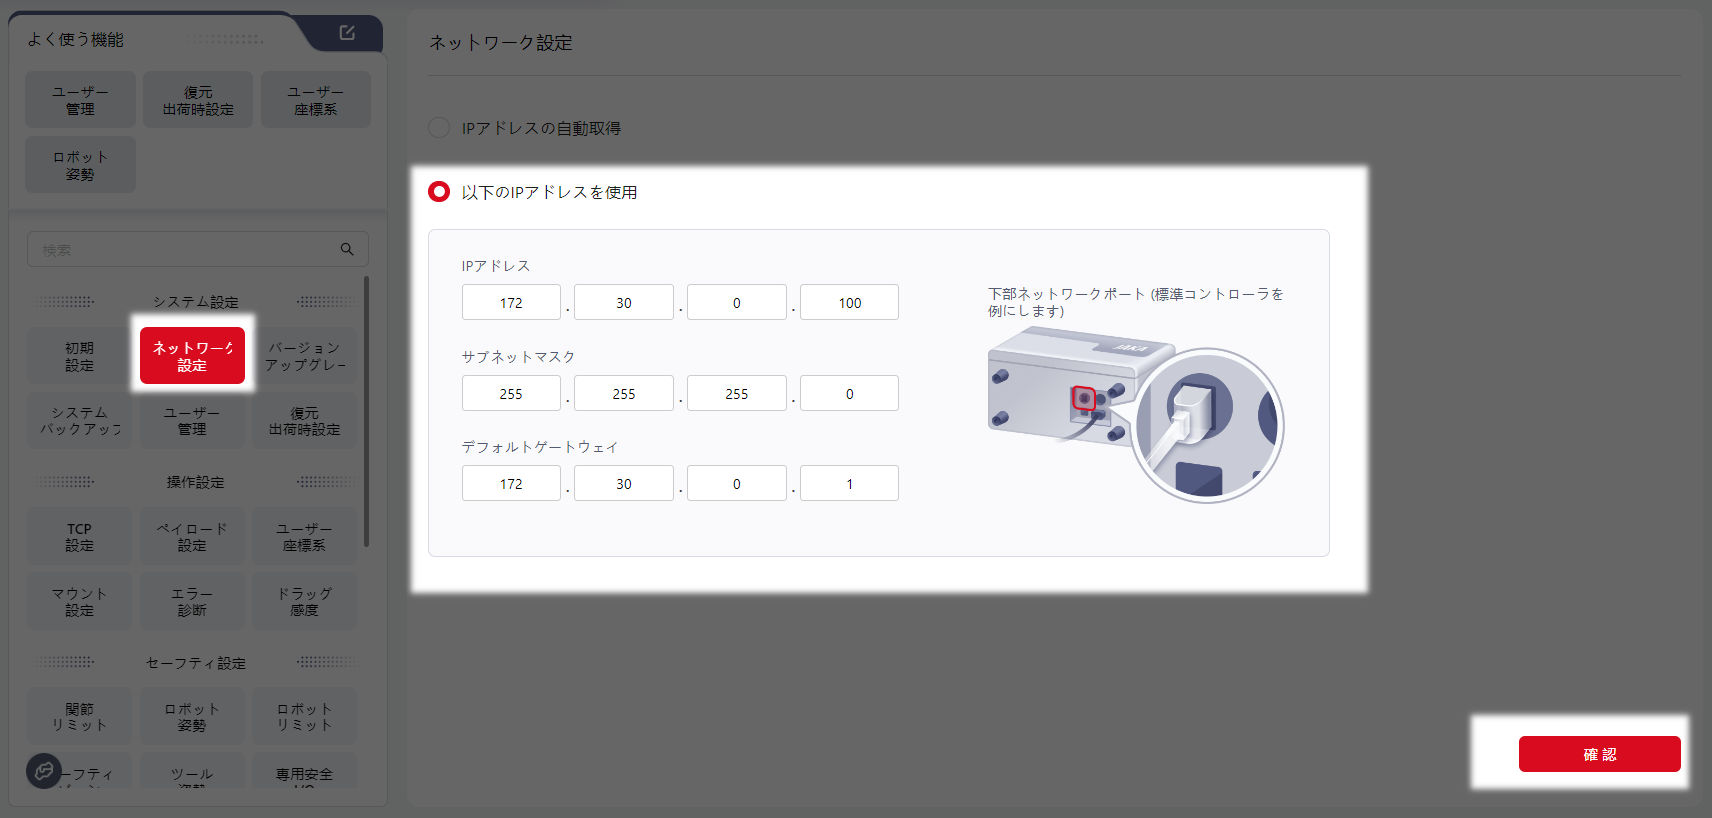Select 'IPアドレスの自動取得' radio button

(439, 128)
